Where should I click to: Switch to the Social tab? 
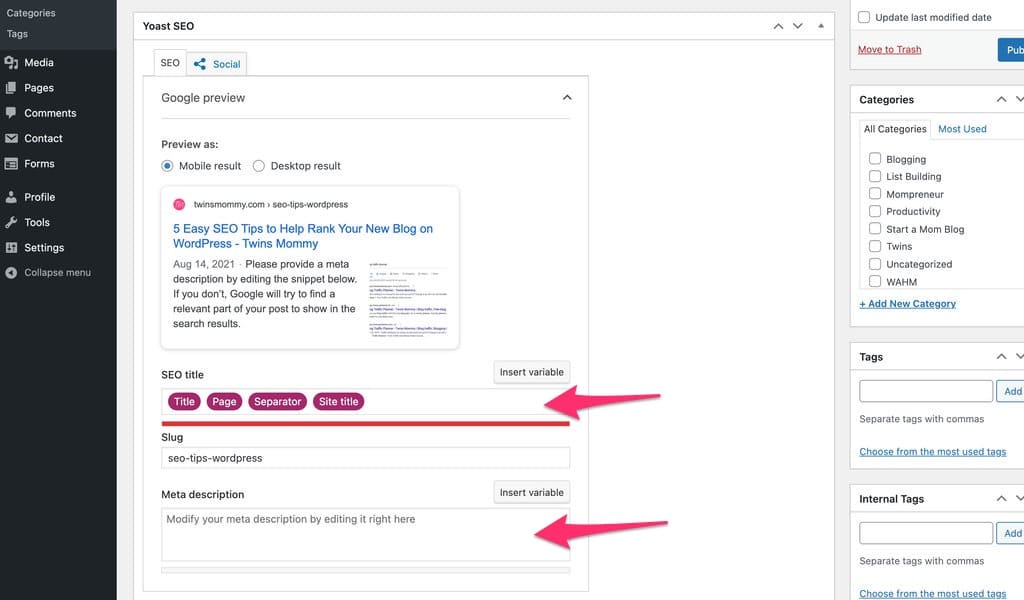[217, 64]
